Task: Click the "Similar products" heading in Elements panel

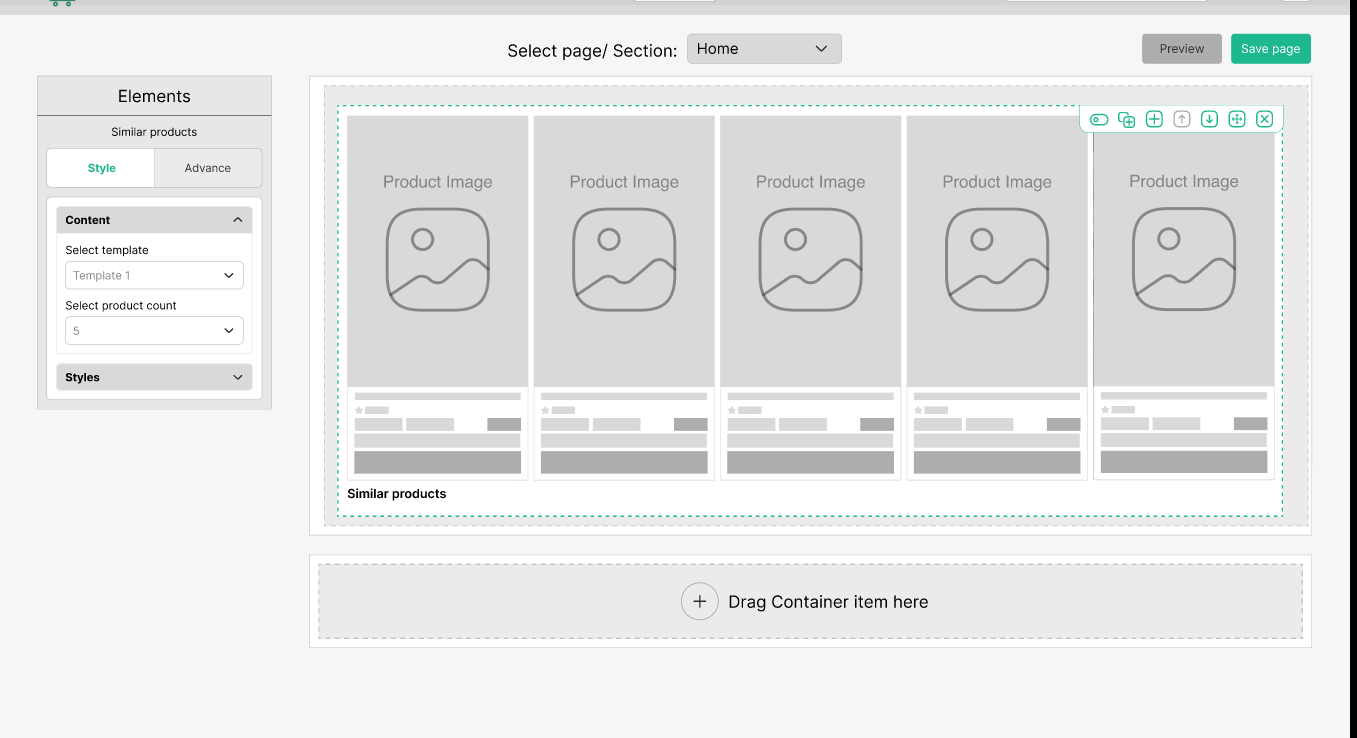Action: point(154,132)
